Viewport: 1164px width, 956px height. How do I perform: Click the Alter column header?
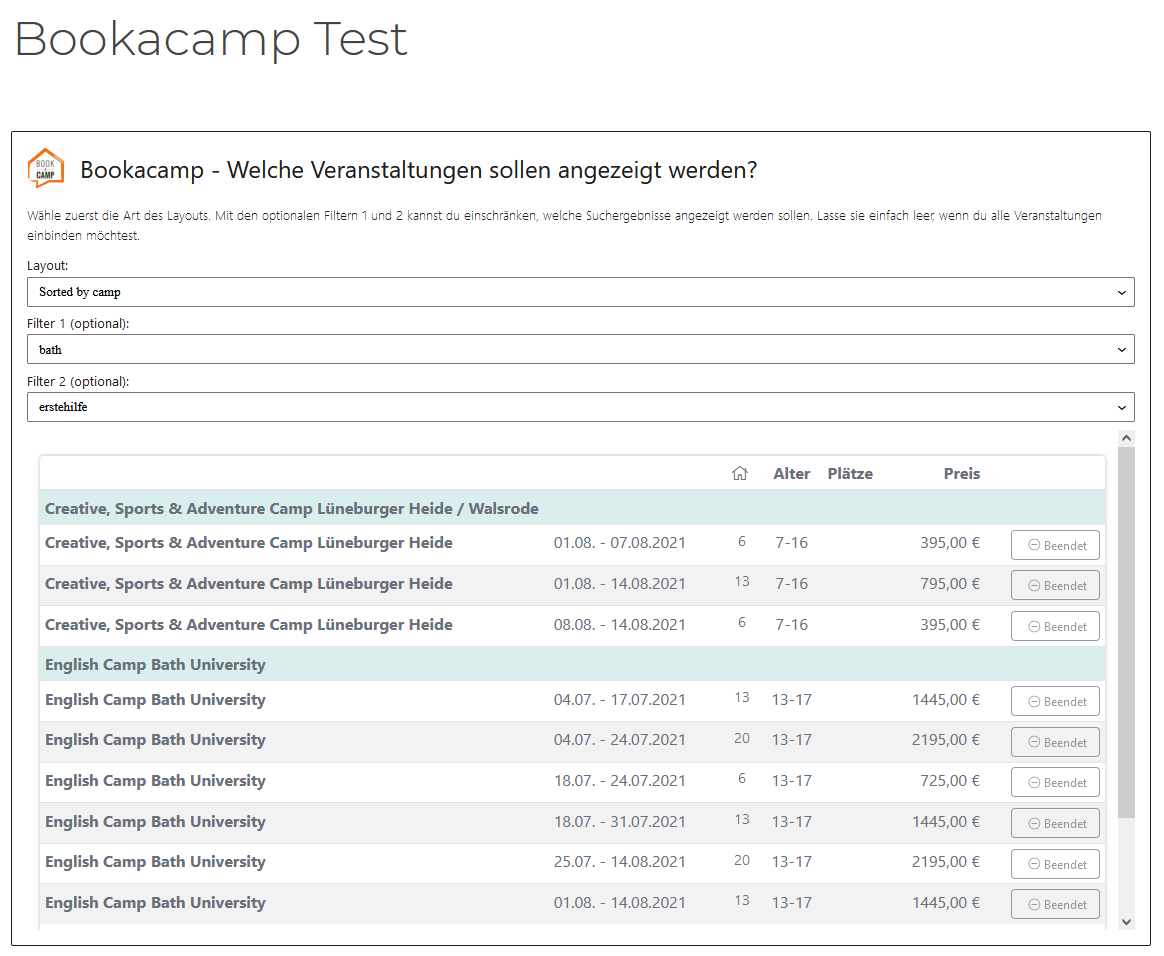click(x=791, y=474)
